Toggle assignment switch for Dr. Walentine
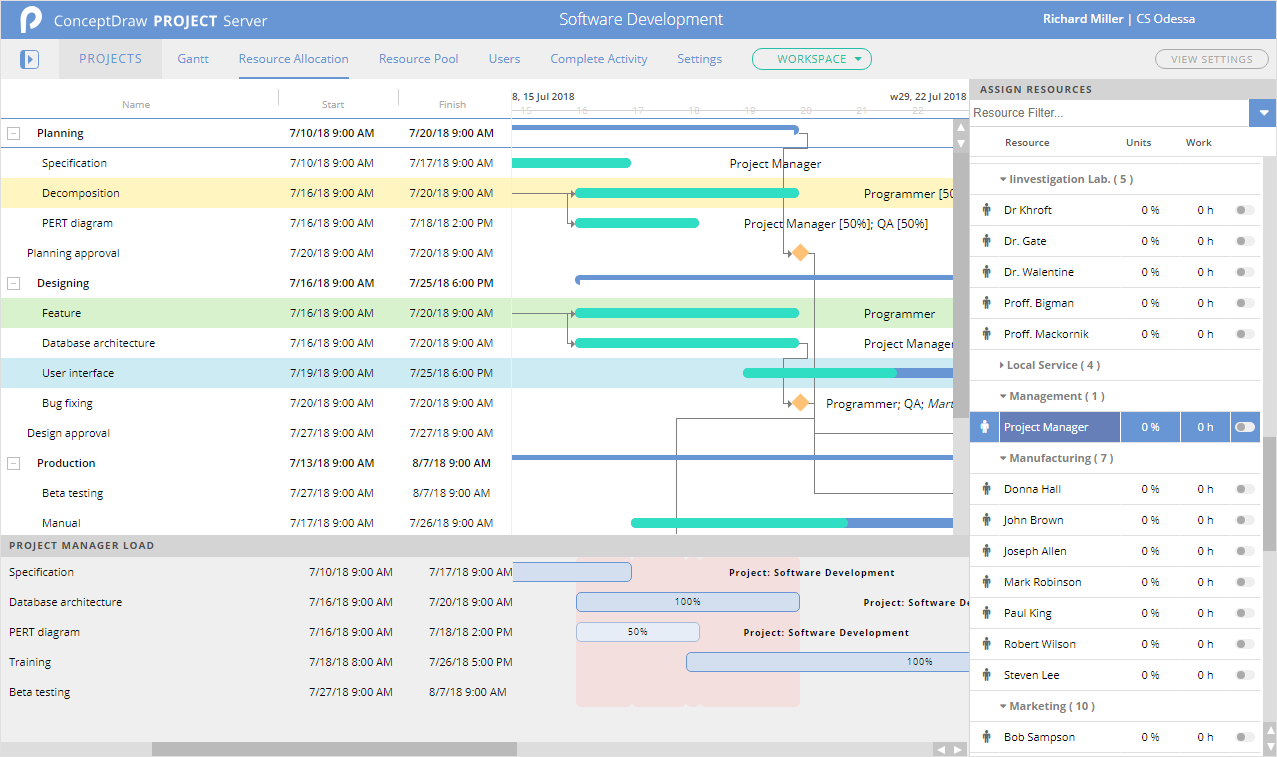 [x=1245, y=272]
